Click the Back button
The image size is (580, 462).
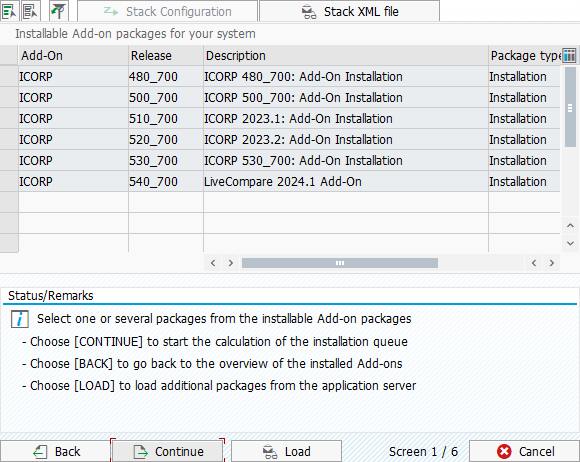(x=55, y=452)
